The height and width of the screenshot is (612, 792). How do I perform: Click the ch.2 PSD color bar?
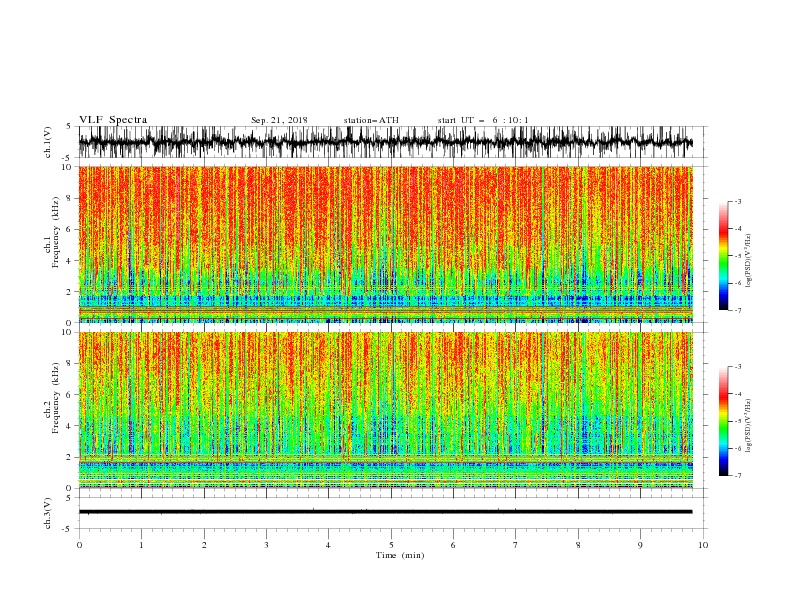[723, 421]
